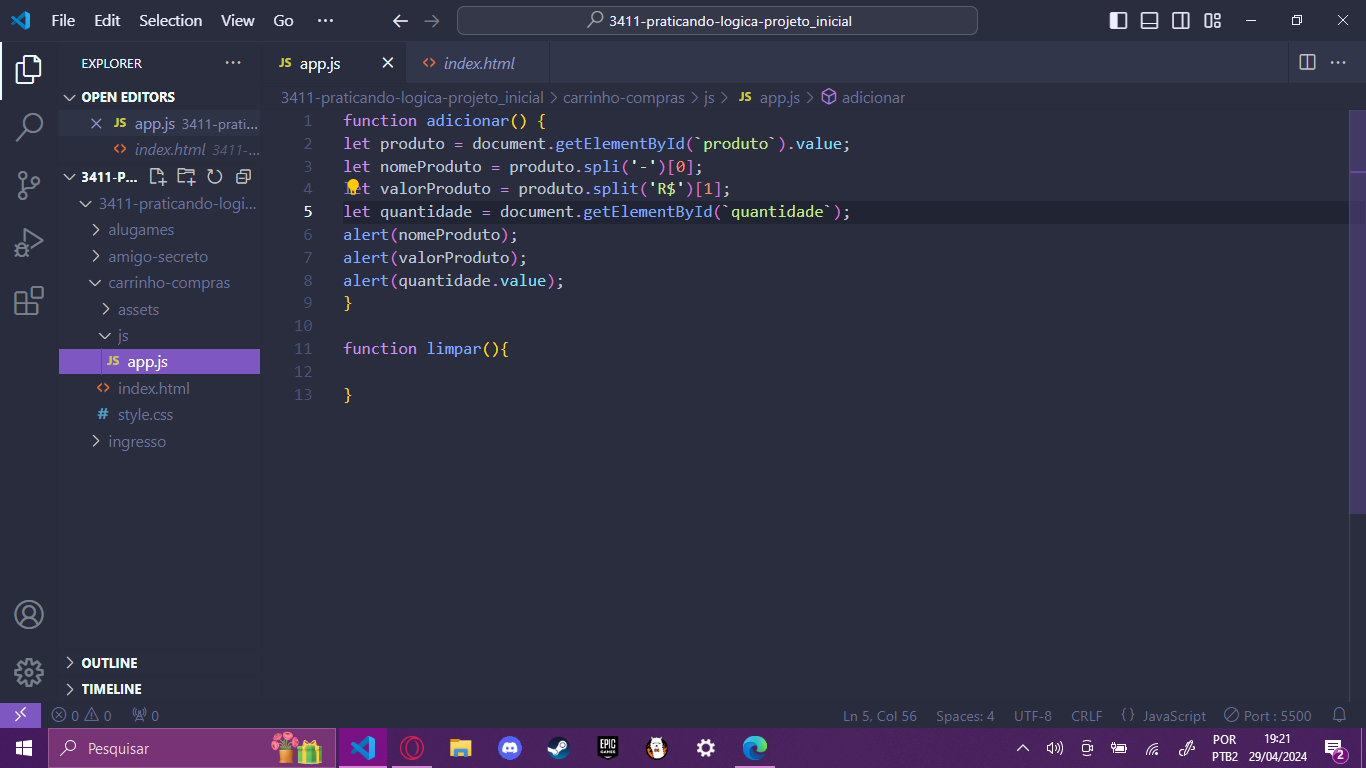Split the editor to the right
The height and width of the screenshot is (768, 1366).
coord(1307,62)
